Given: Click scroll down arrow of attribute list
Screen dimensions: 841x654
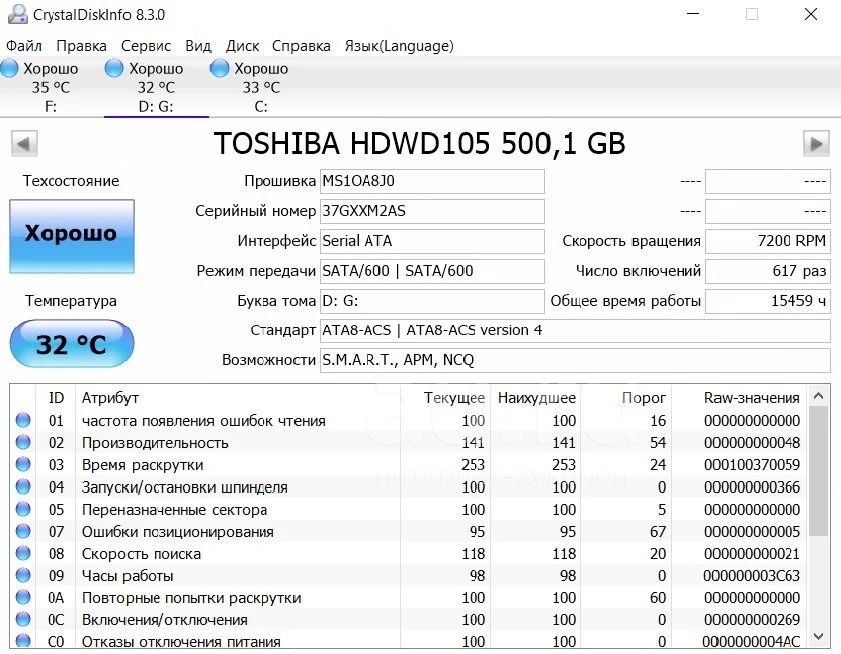Looking at the screenshot, I should 818,636.
